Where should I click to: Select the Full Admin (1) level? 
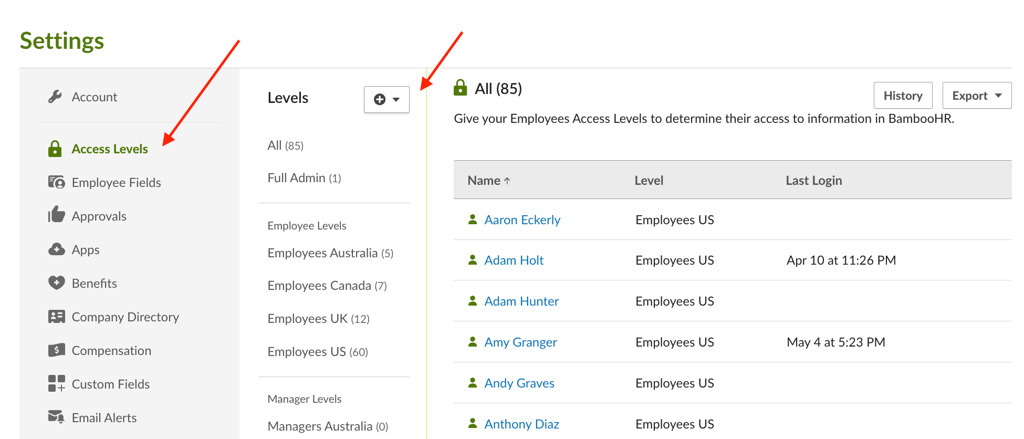tap(304, 178)
